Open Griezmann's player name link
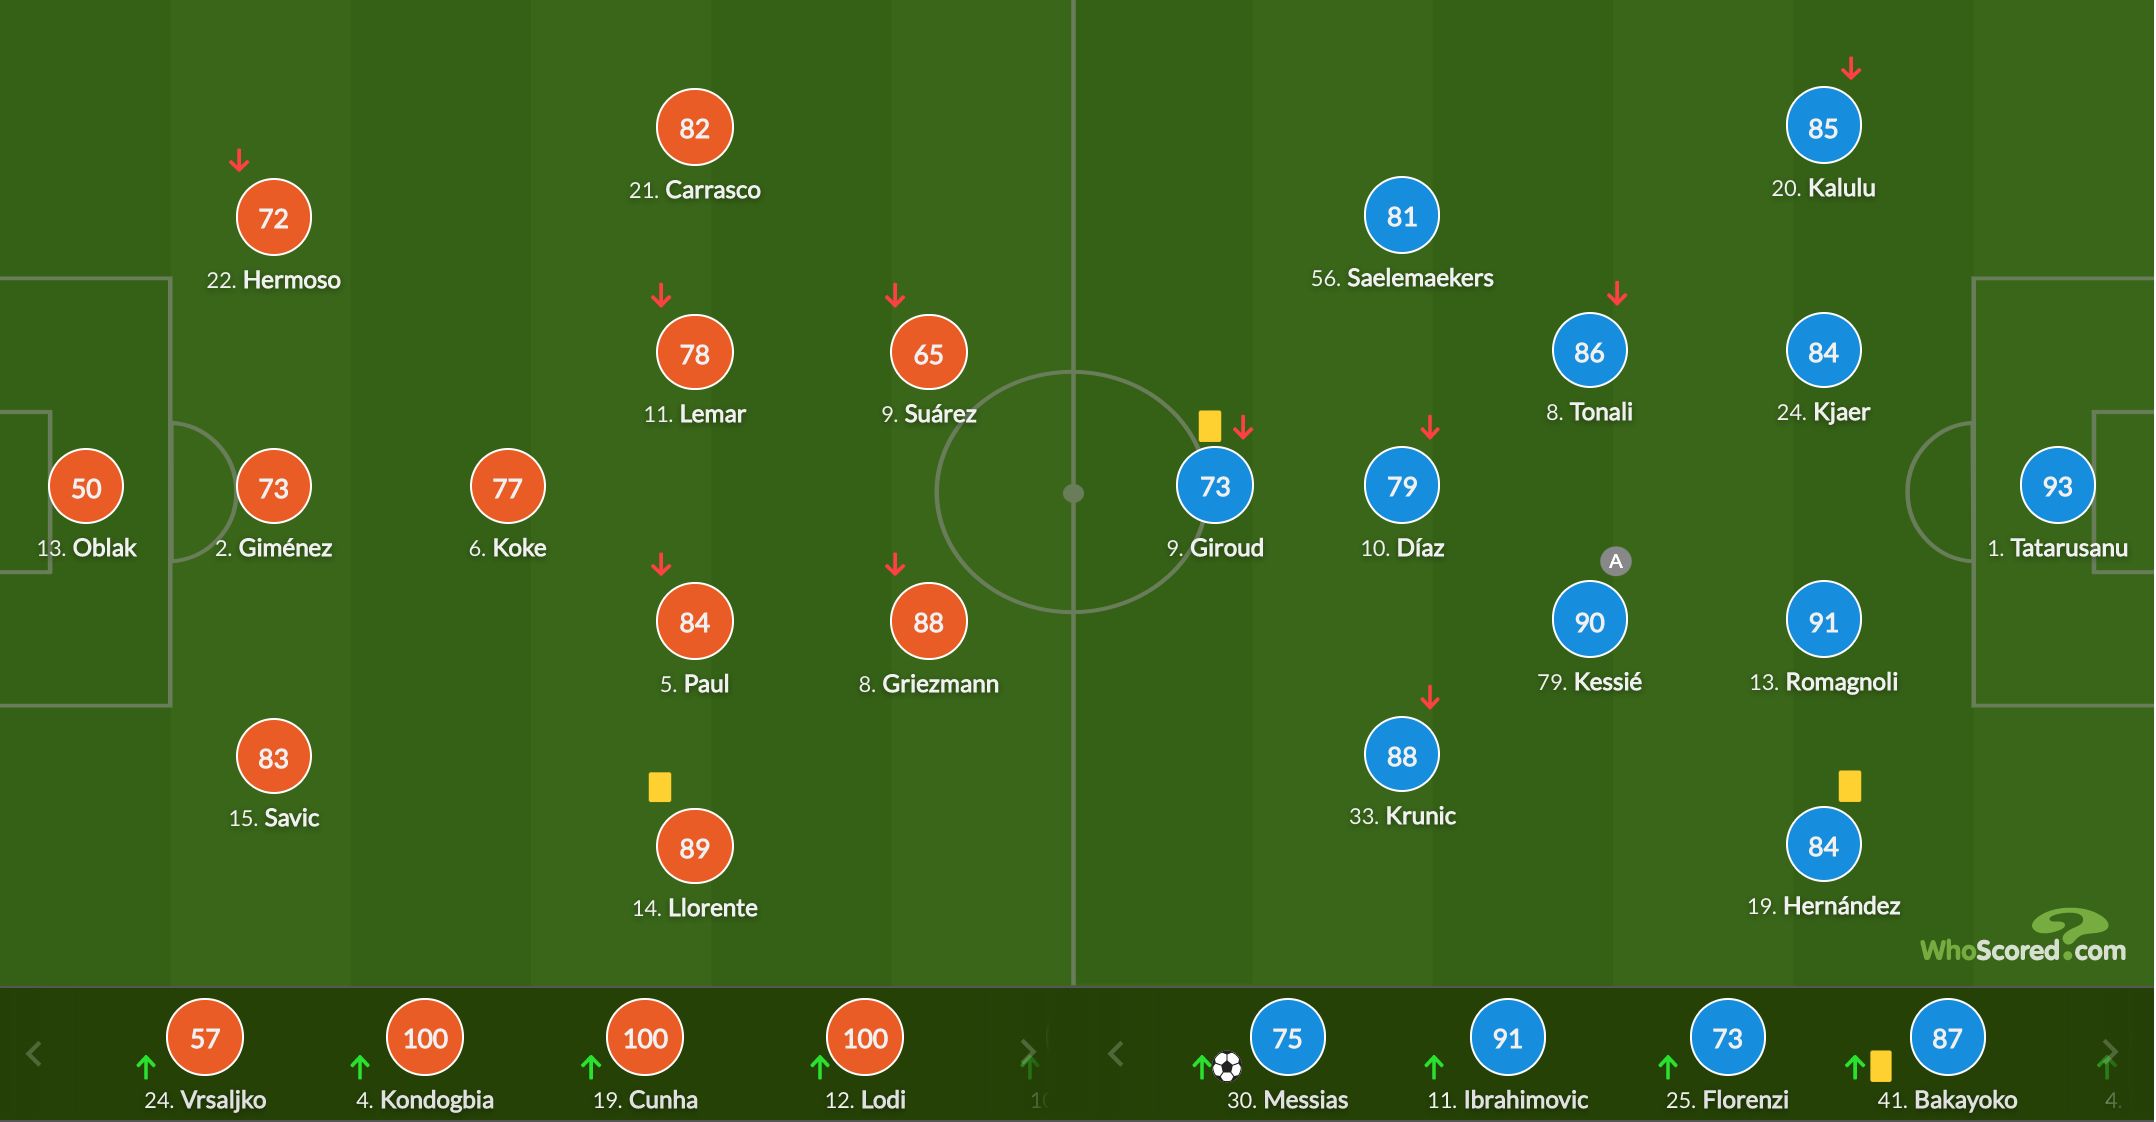 [928, 684]
